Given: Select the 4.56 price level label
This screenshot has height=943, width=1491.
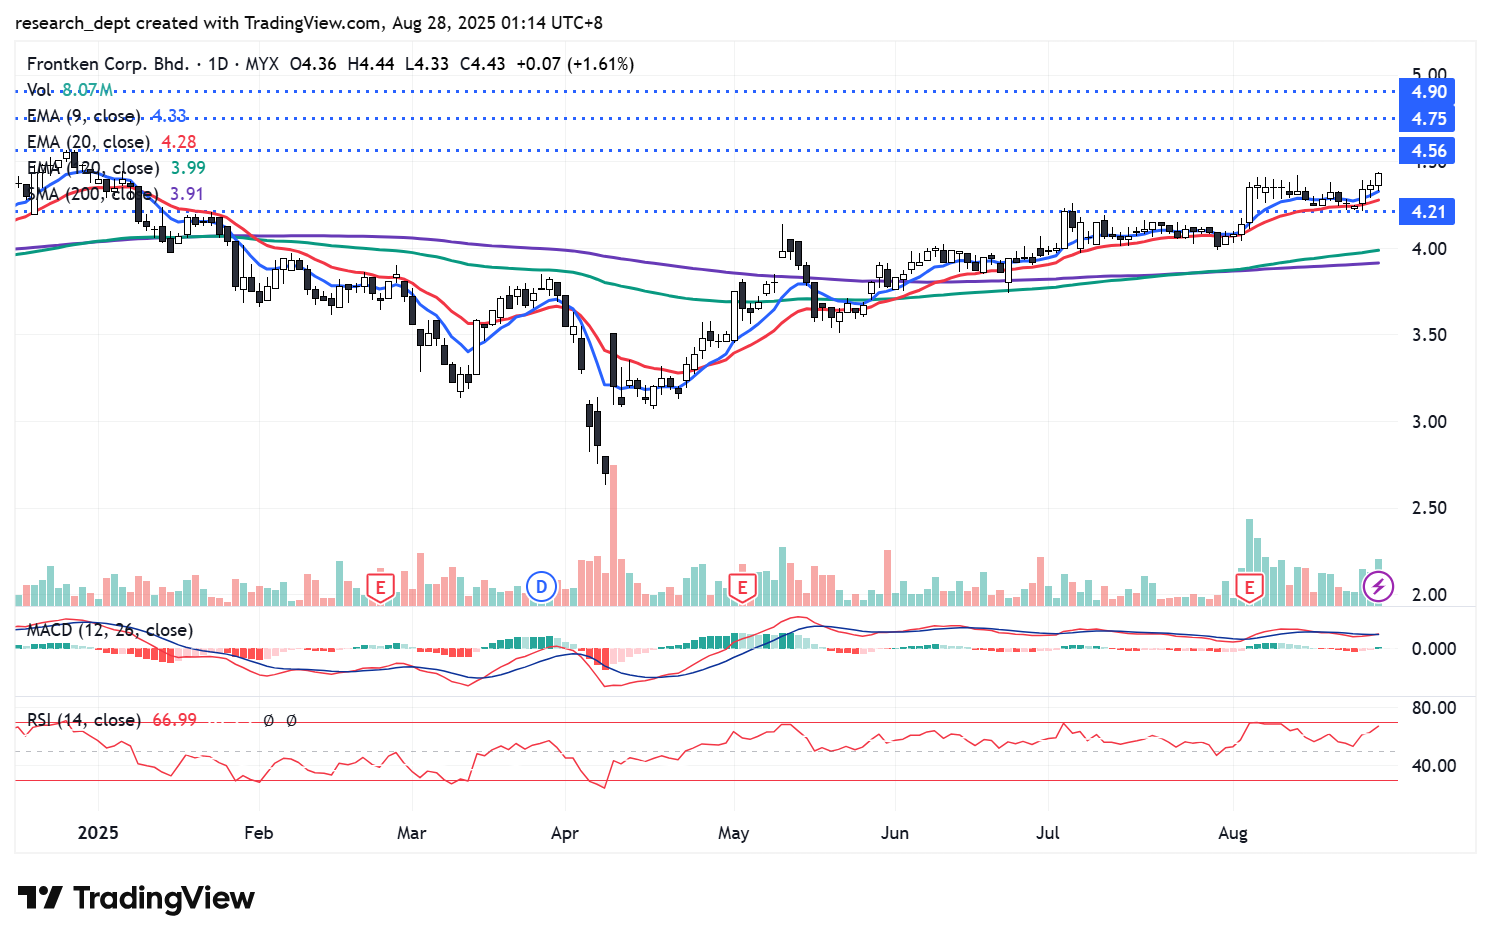Looking at the screenshot, I should pos(1429,151).
